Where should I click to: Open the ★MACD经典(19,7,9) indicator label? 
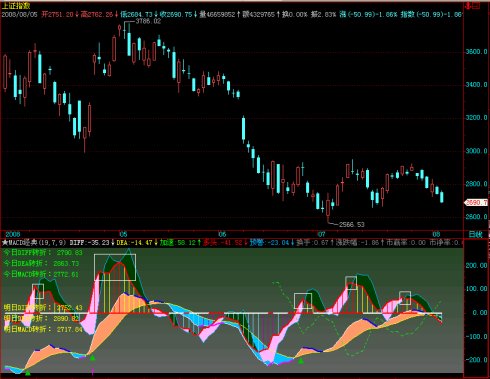[x=34, y=242]
